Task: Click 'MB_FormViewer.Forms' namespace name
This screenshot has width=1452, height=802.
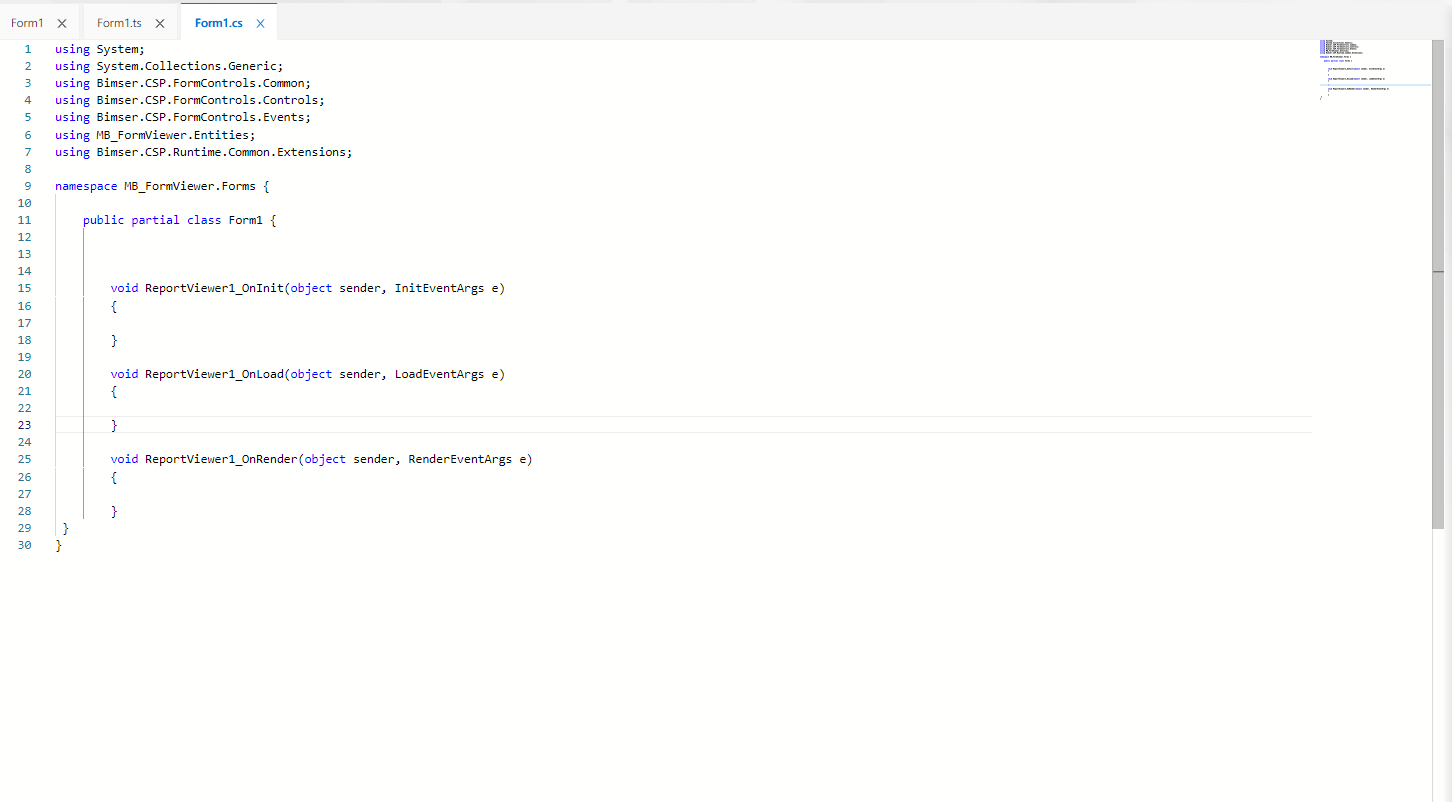Action: pyautogui.click(x=190, y=186)
